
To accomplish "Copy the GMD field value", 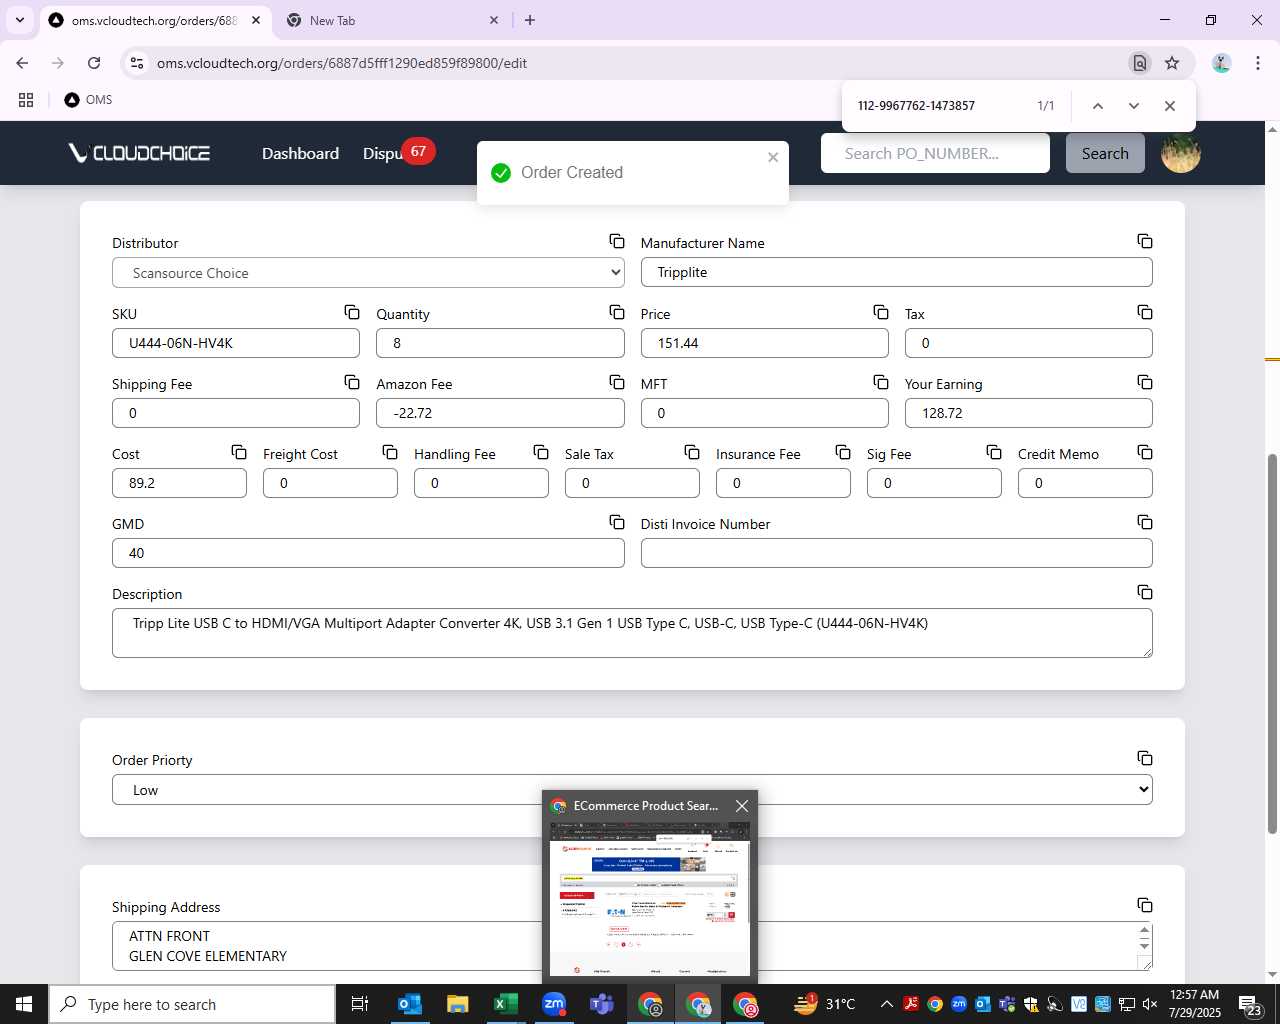I will 617,523.
